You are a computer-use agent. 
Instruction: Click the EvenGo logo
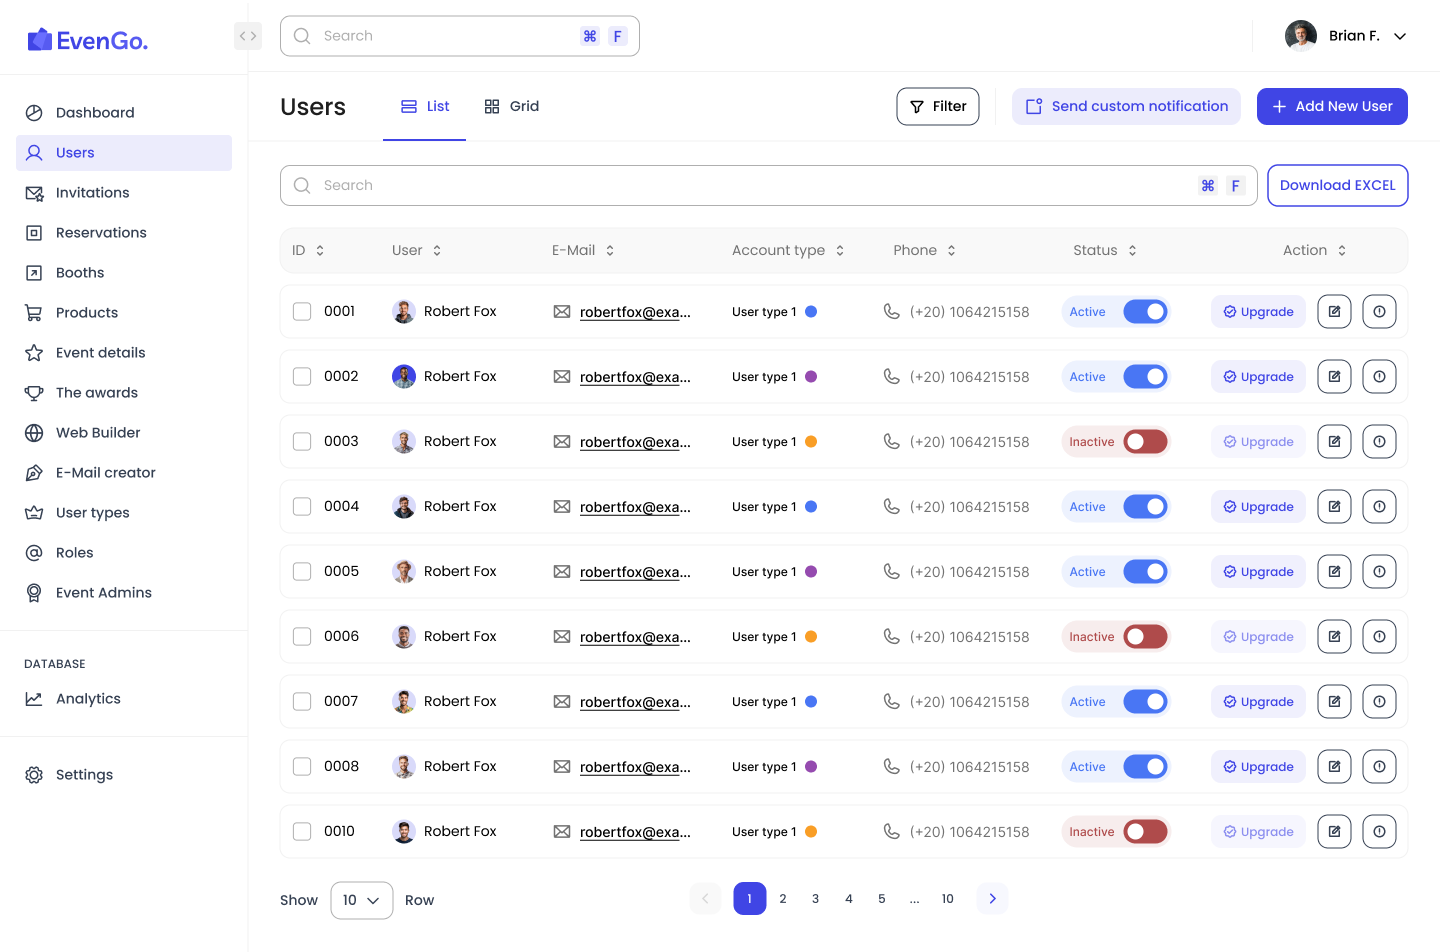(x=88, y=40)
